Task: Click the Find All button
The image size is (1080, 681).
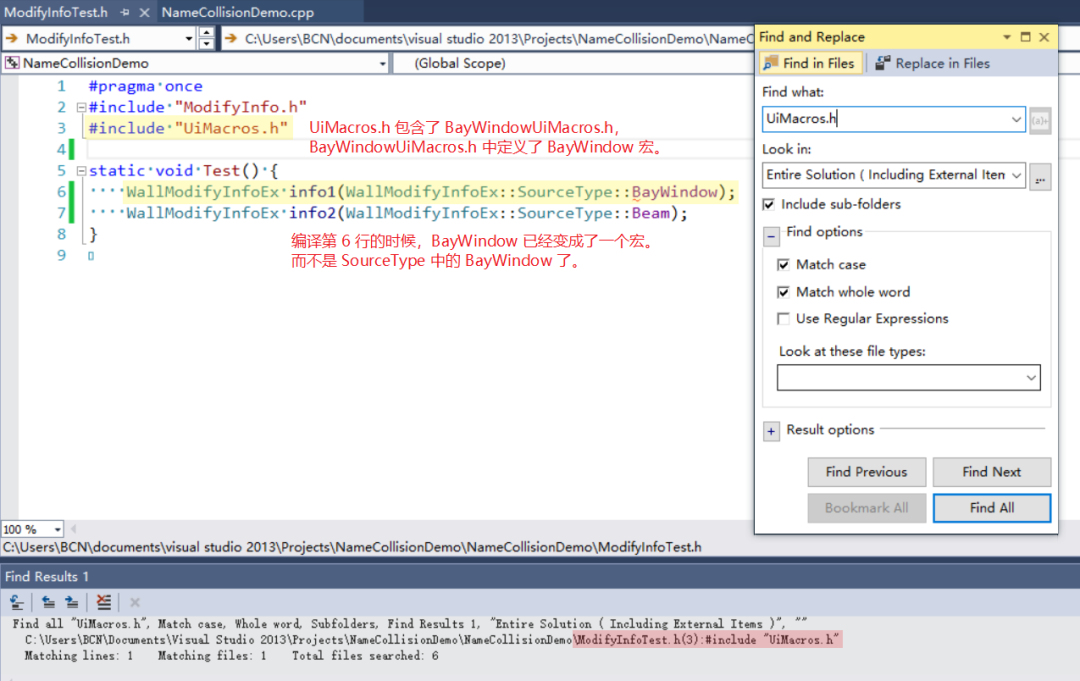Action: pos(991,507)
